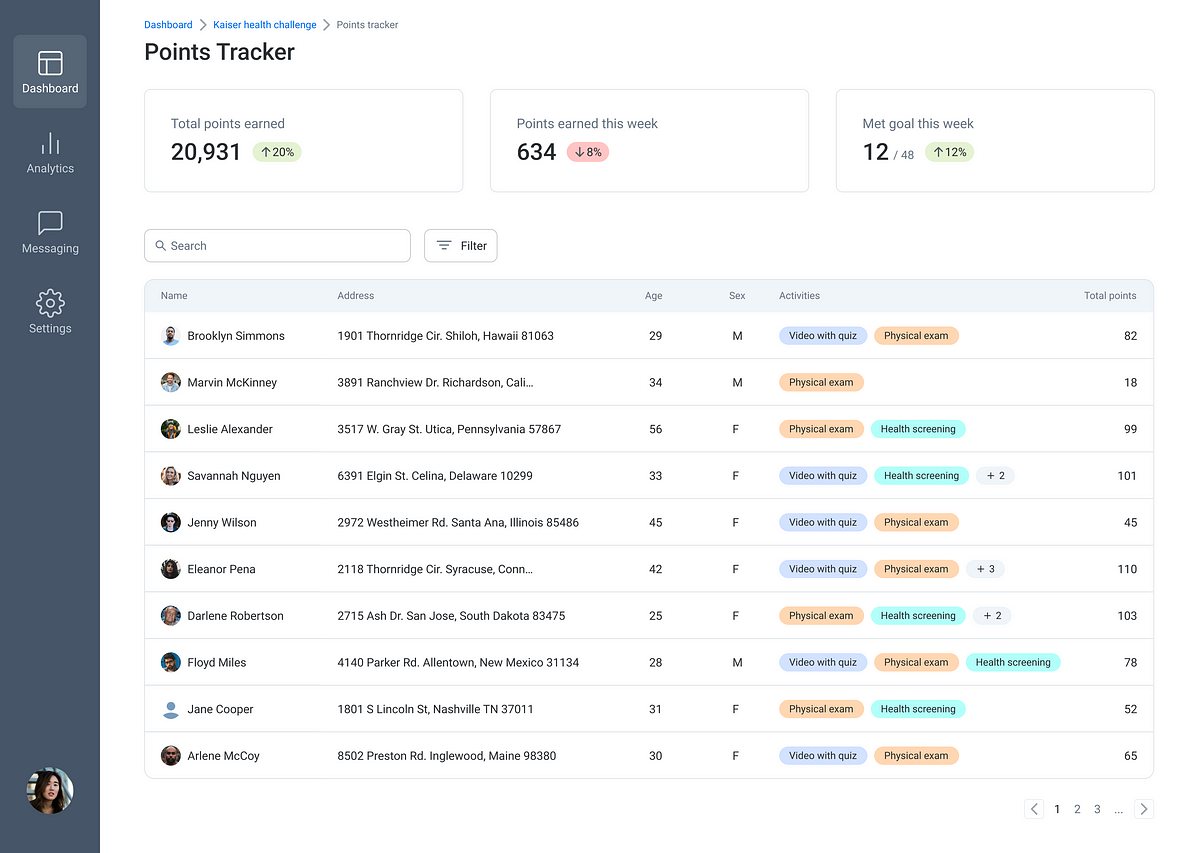Expand the + 2 activities chip for Savannah Nguyen
Image resolution: width=1200 pixels, height=853 pixels.
click(995, 476)
